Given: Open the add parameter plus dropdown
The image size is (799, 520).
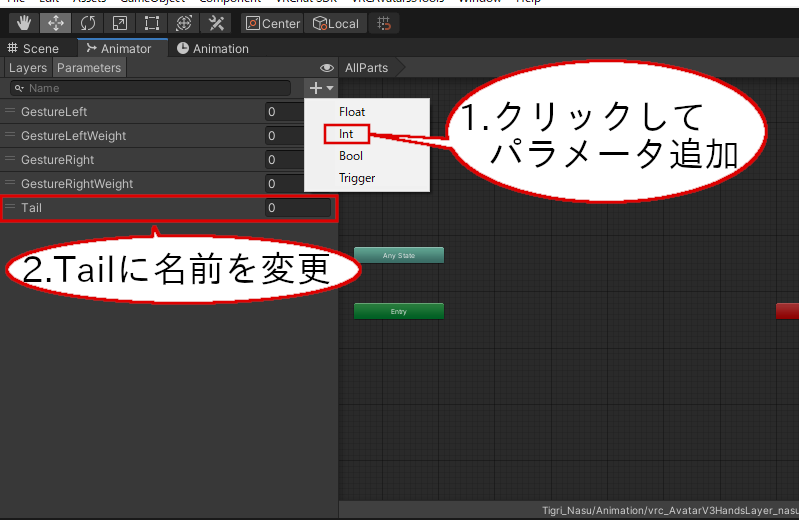Looking at the screenshot, I should 321,88.
